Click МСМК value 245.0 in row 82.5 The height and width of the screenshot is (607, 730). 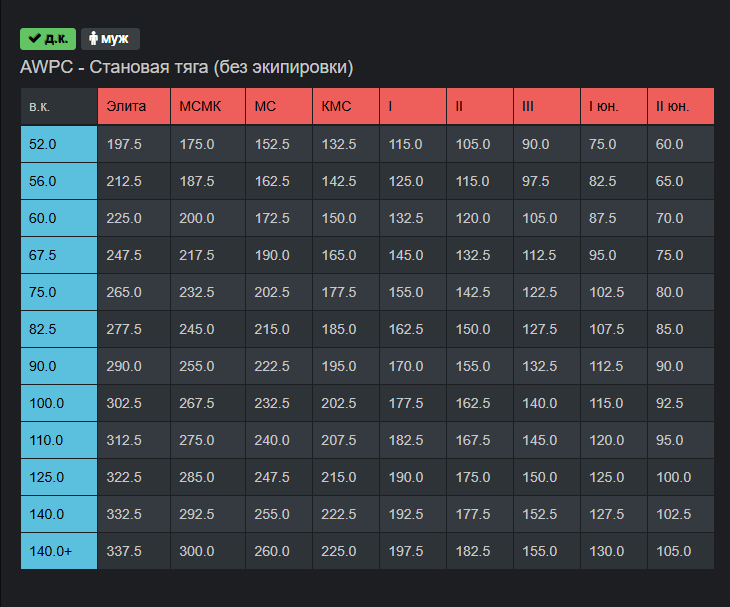(x=208, y=329)
